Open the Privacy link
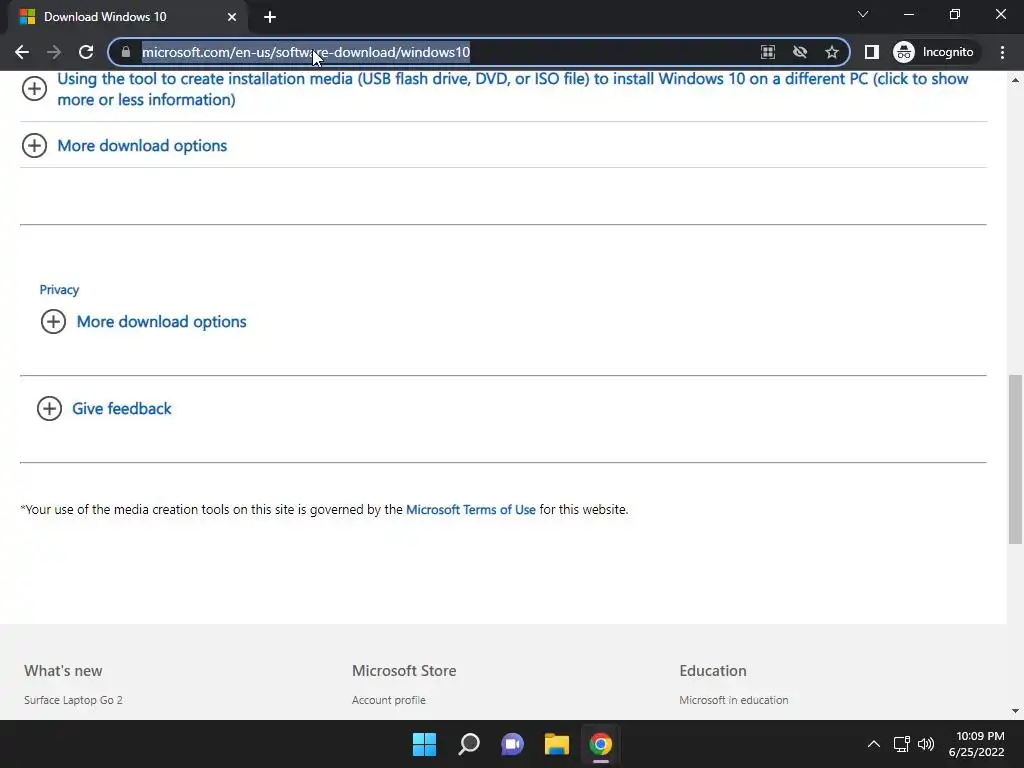Image resolution: width=1024 pixels, height=768 pixels. [x=59, y=289]
